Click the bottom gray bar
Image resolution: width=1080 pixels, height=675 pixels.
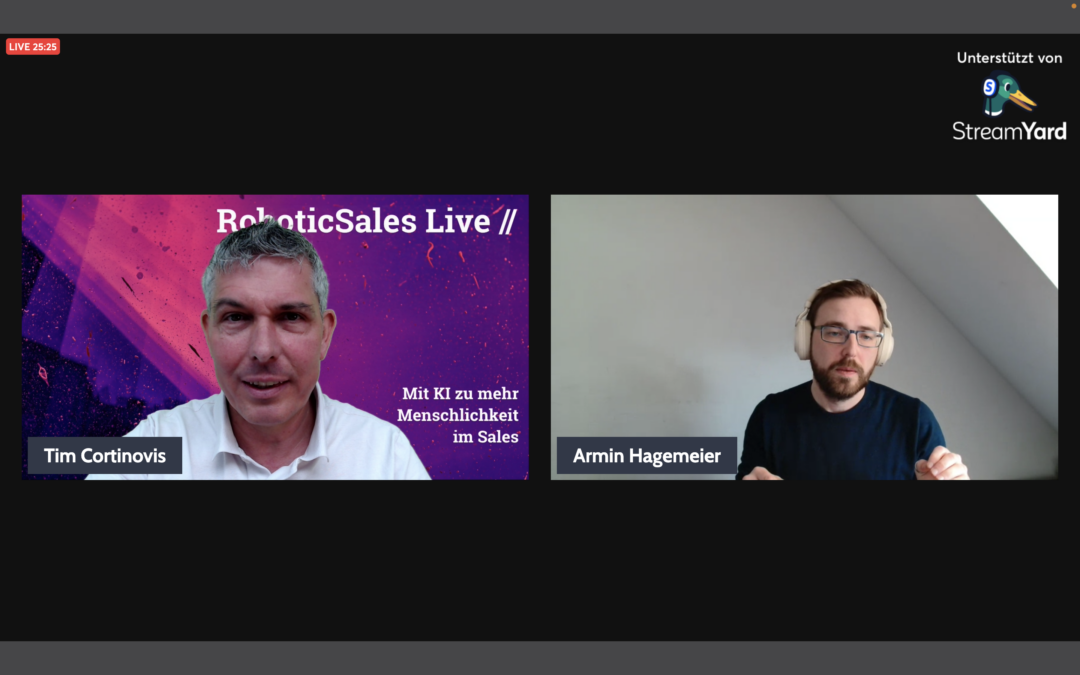click(540, 658)
